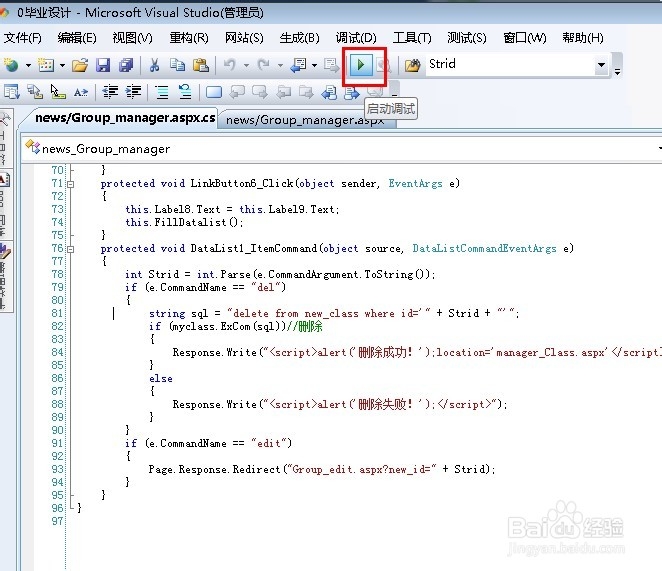662x571 pixels.
Task: Open the 网站(S) menu
Action: click(244, 38)
